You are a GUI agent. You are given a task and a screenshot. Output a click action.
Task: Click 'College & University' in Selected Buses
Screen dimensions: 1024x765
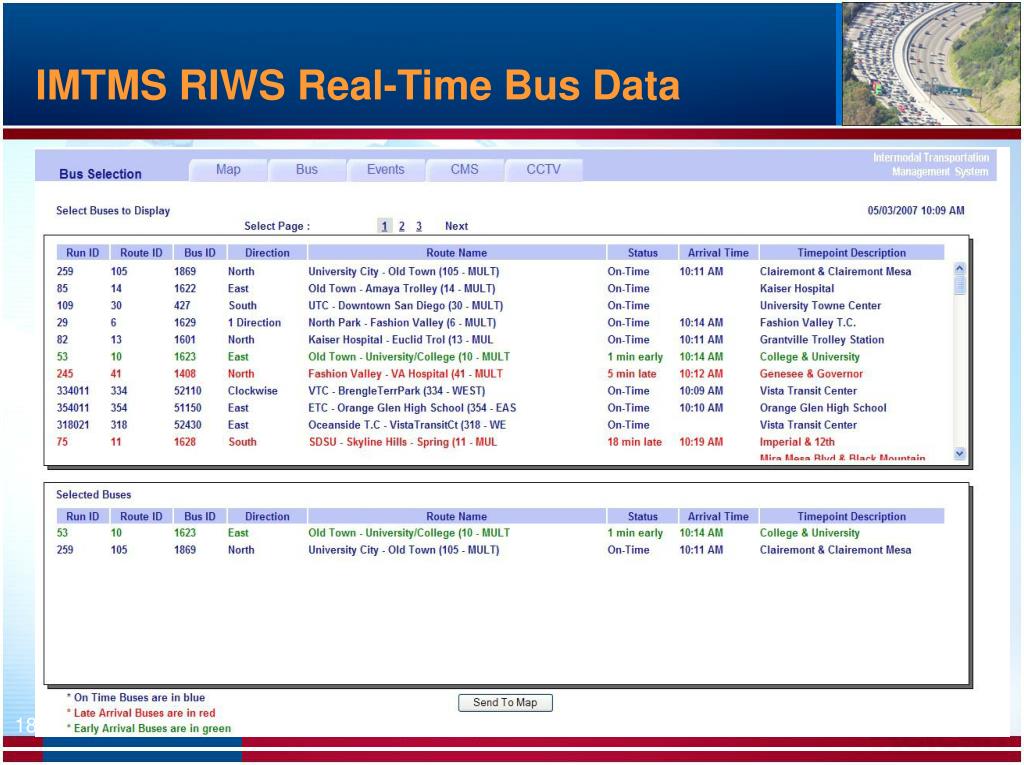[x=810, y=533]
